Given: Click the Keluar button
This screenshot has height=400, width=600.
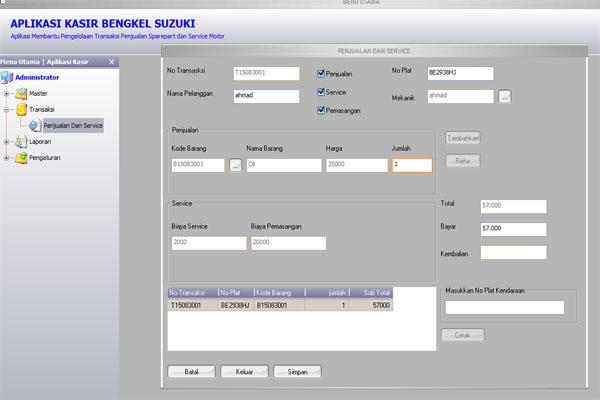Looking at the screenshot, I should pos(245,372).
